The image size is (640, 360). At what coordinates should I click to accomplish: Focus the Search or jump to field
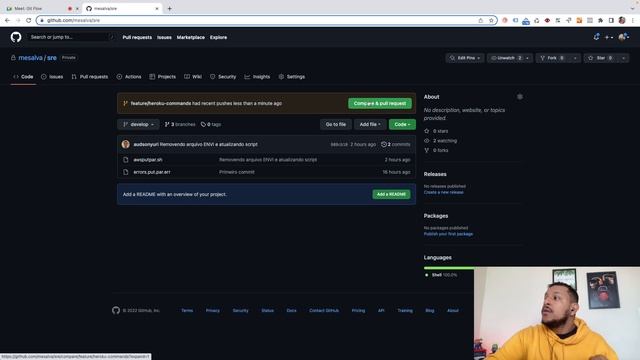click(x=70, y=37)
